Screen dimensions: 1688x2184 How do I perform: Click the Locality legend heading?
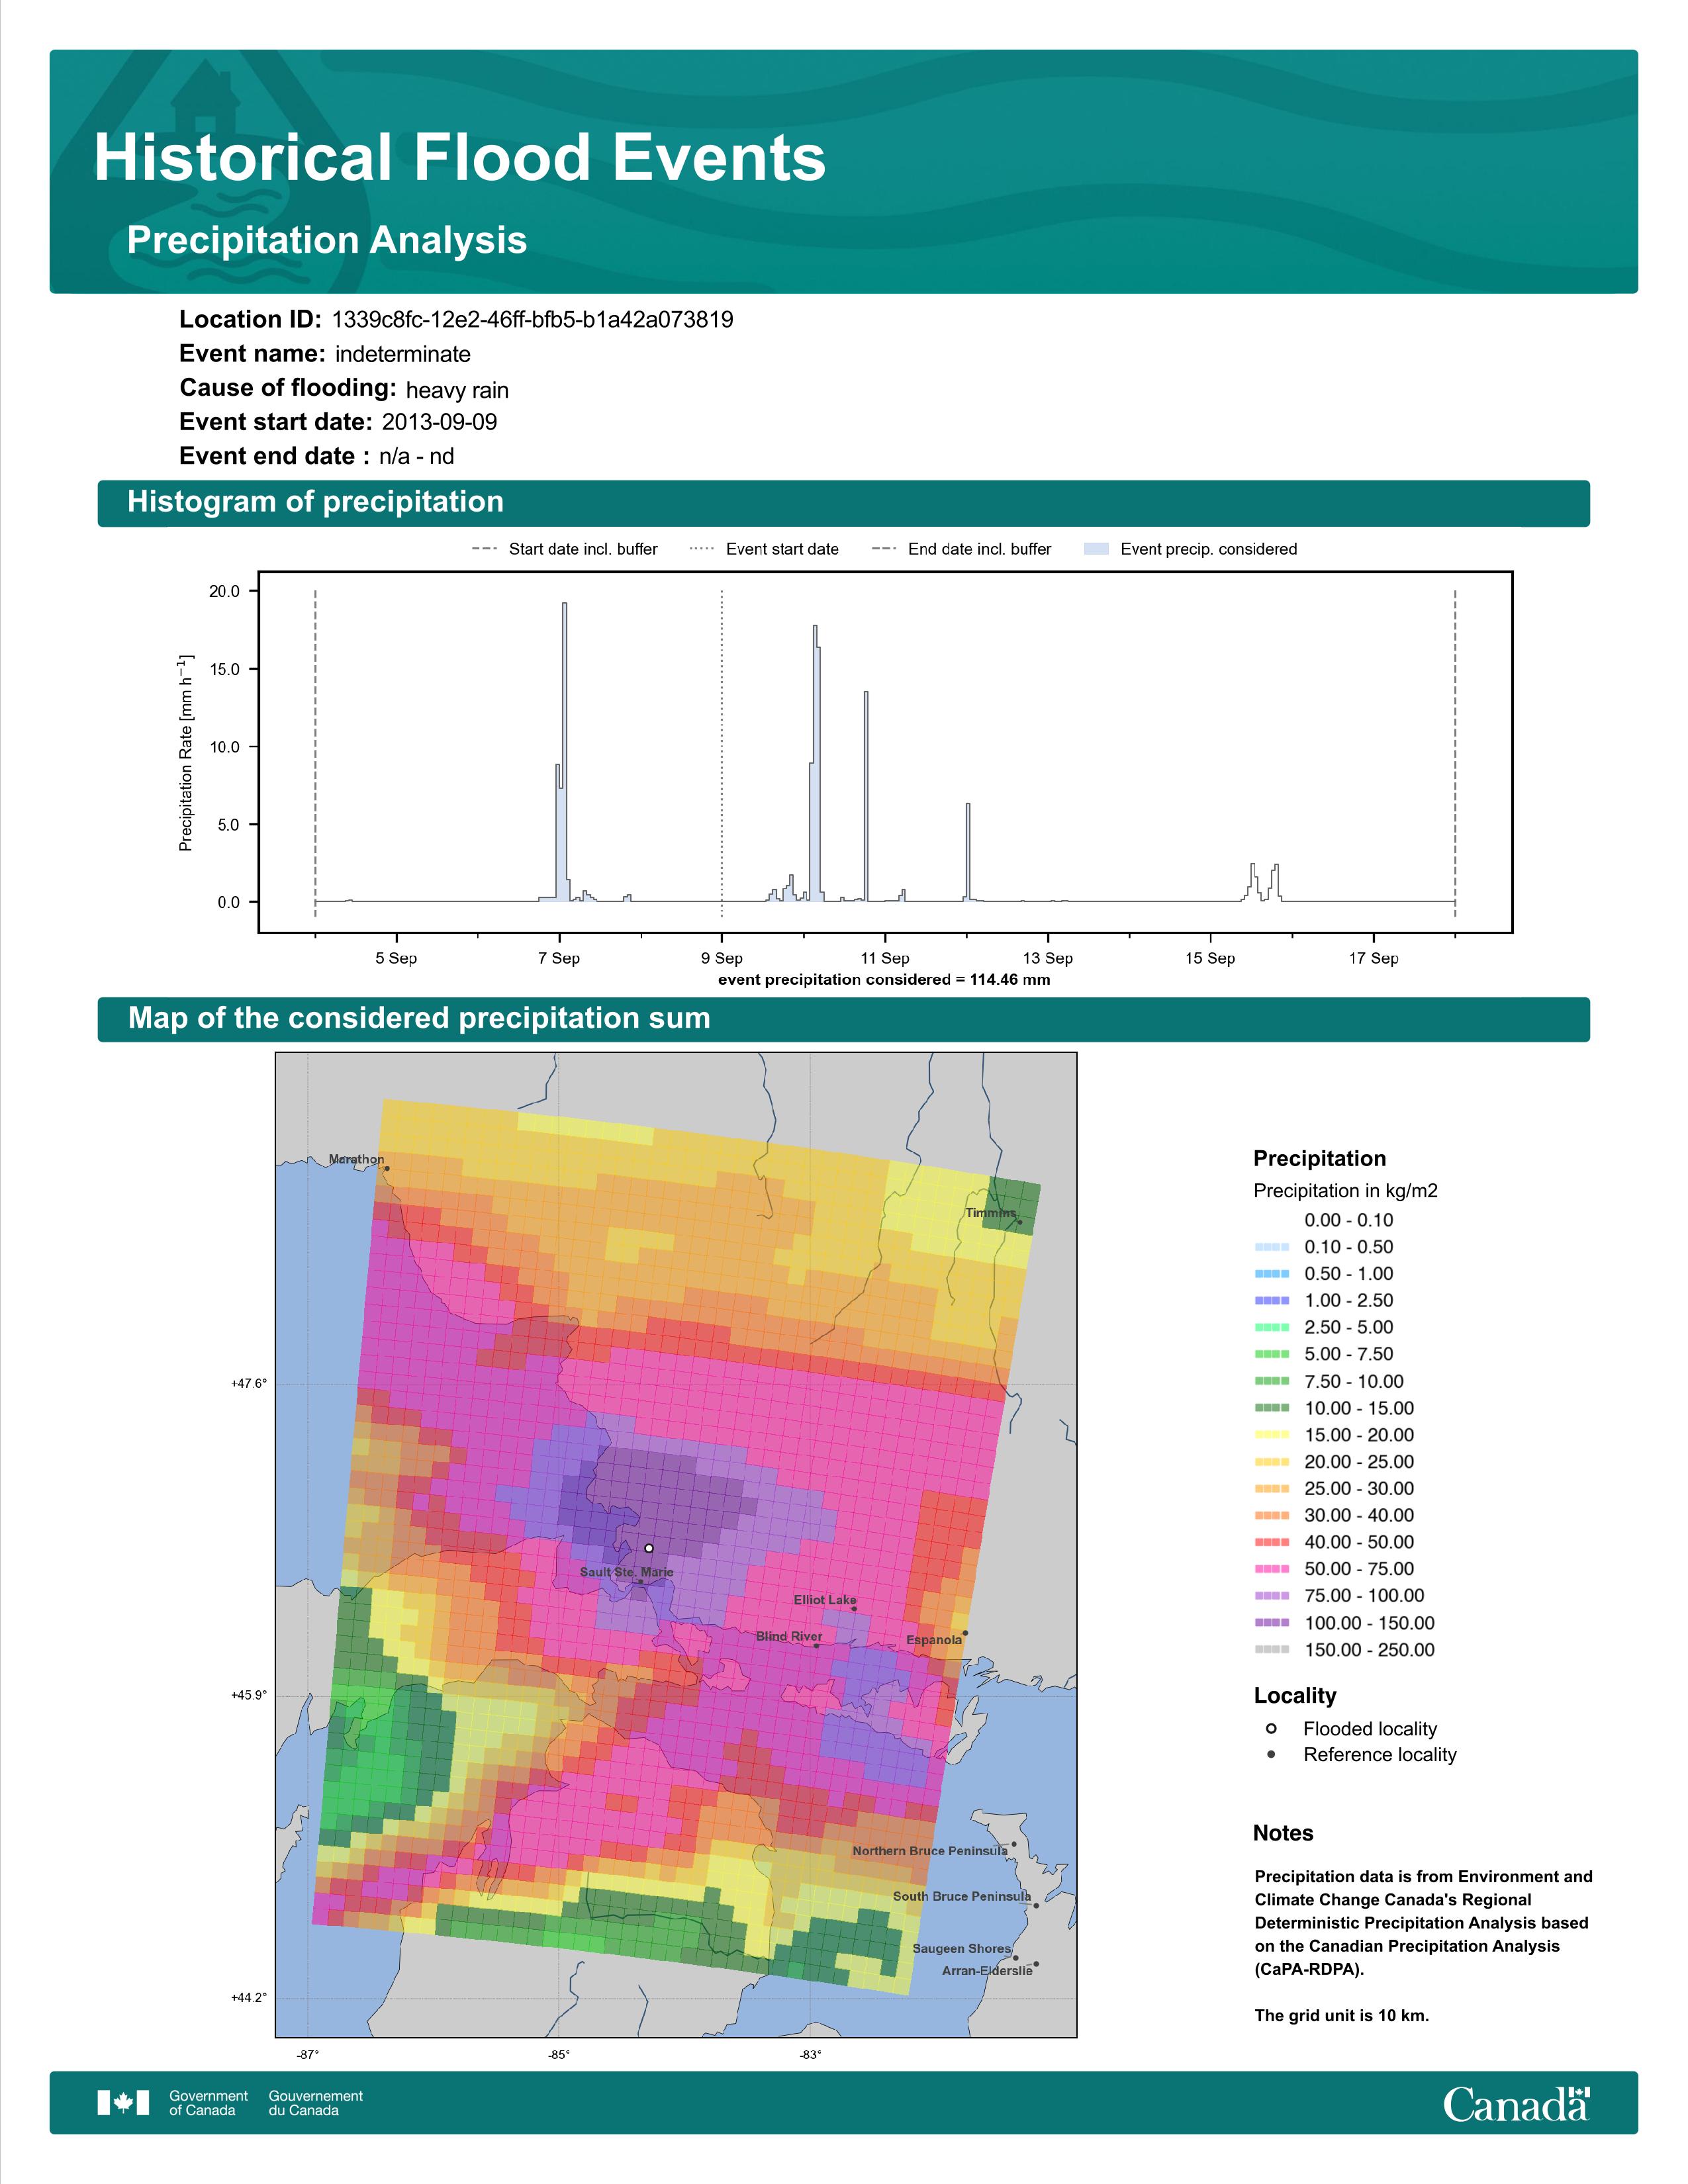(1295, 1695)
